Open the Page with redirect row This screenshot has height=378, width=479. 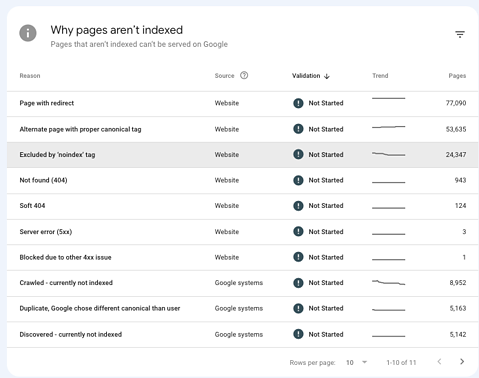click(x=242, y=104)
